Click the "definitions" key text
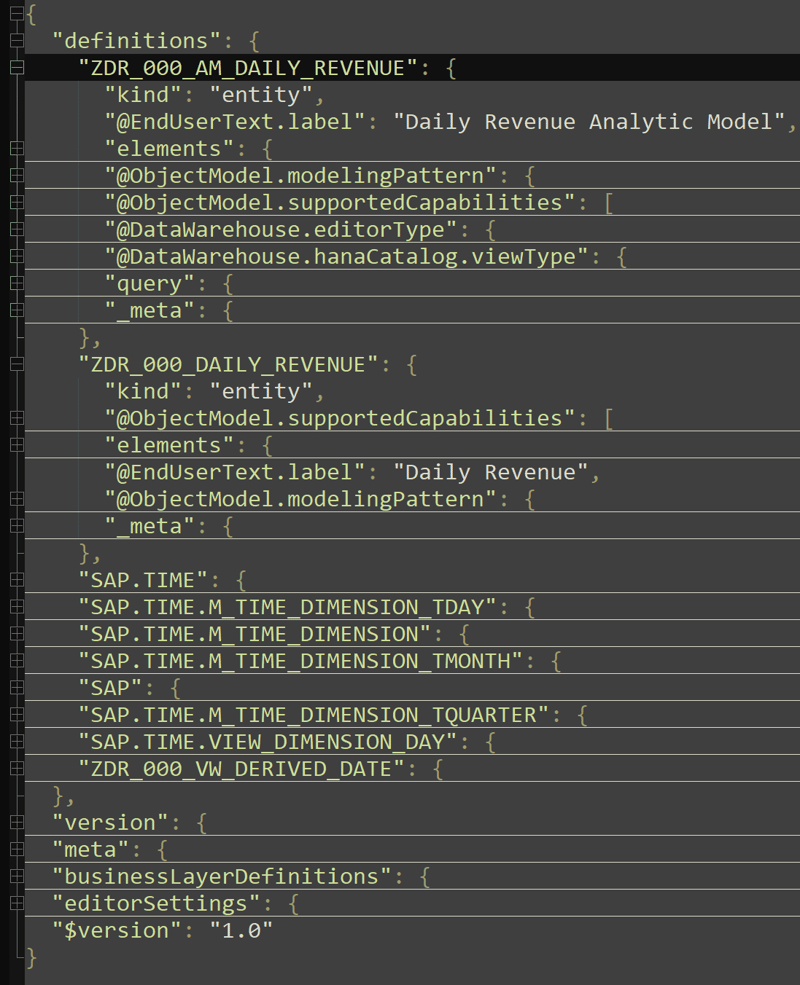 click(136, 41)
